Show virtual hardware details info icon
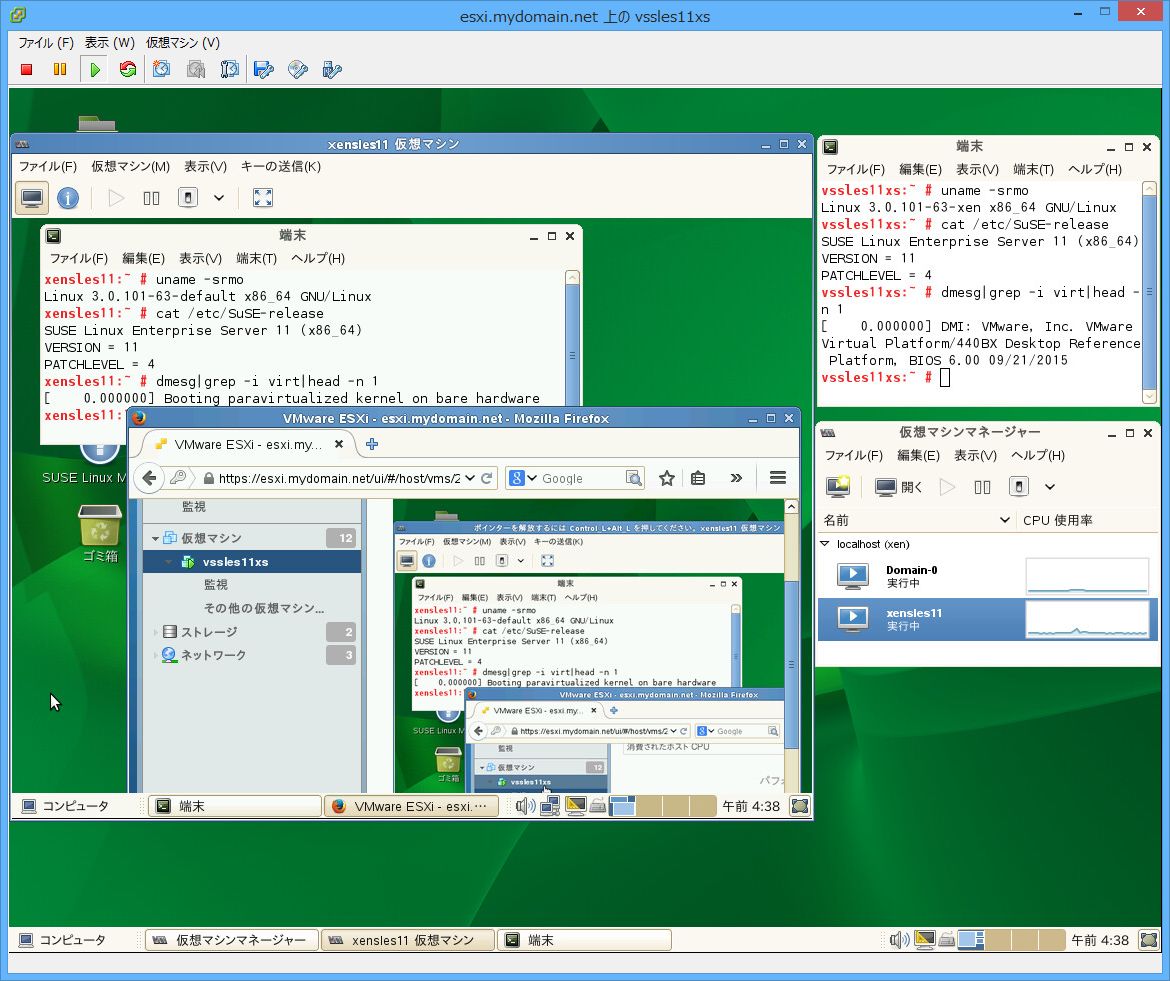The image size is (1170, 981). click(68, 198)
